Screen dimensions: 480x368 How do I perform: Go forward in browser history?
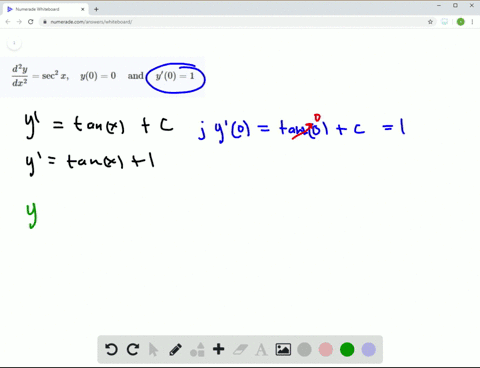(x=19, y=22)
